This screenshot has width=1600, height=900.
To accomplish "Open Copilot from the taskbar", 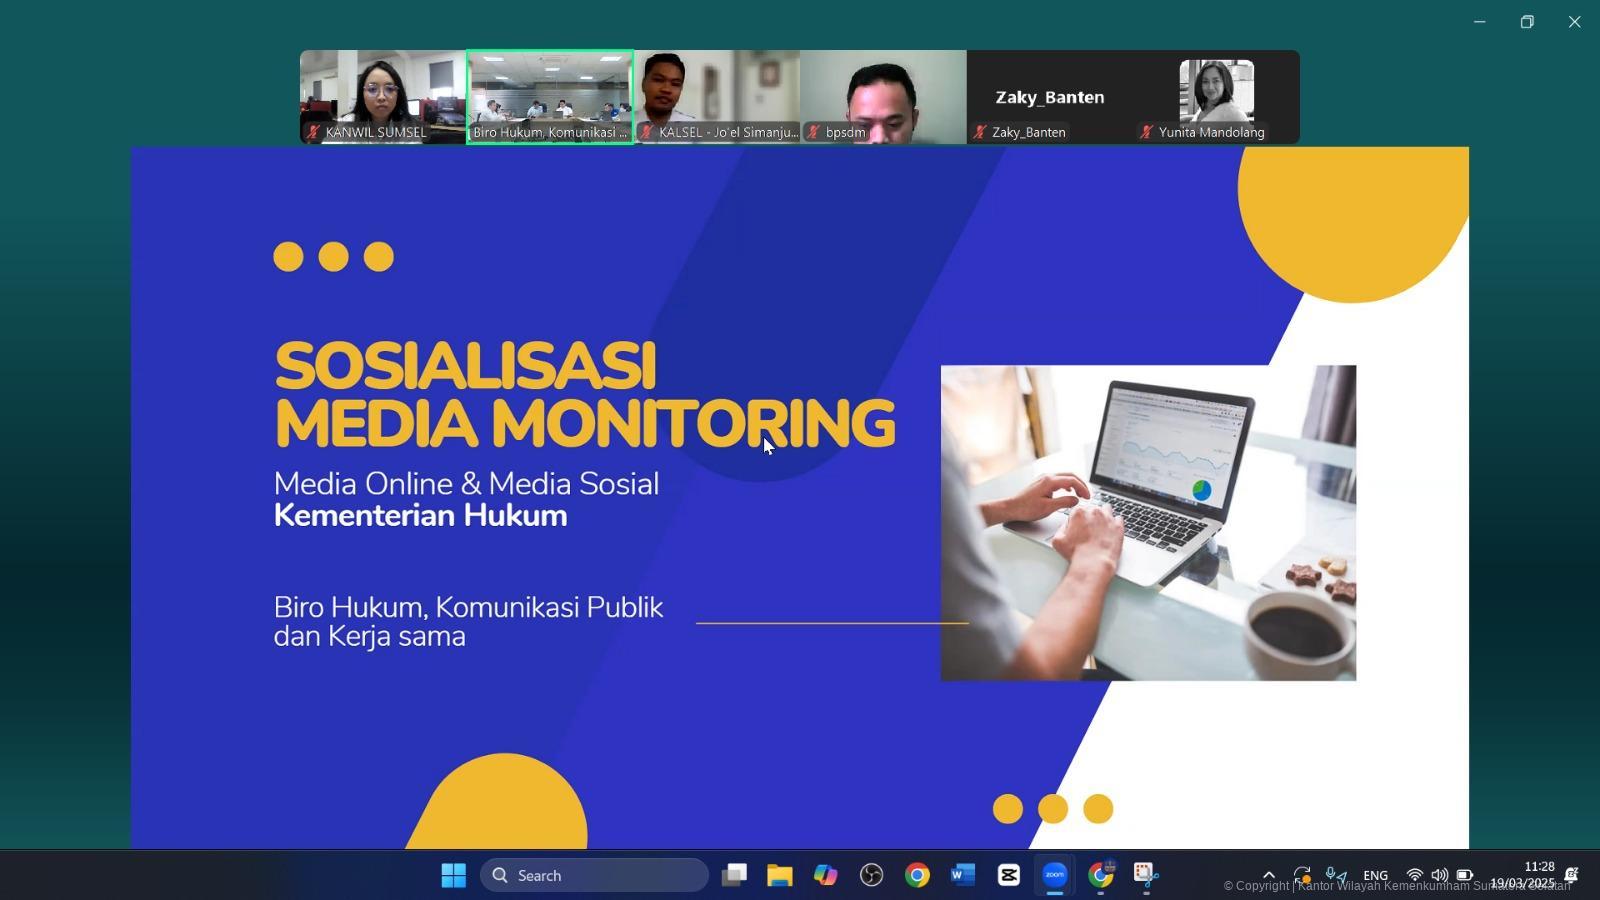I will click(x=825, y=875).
